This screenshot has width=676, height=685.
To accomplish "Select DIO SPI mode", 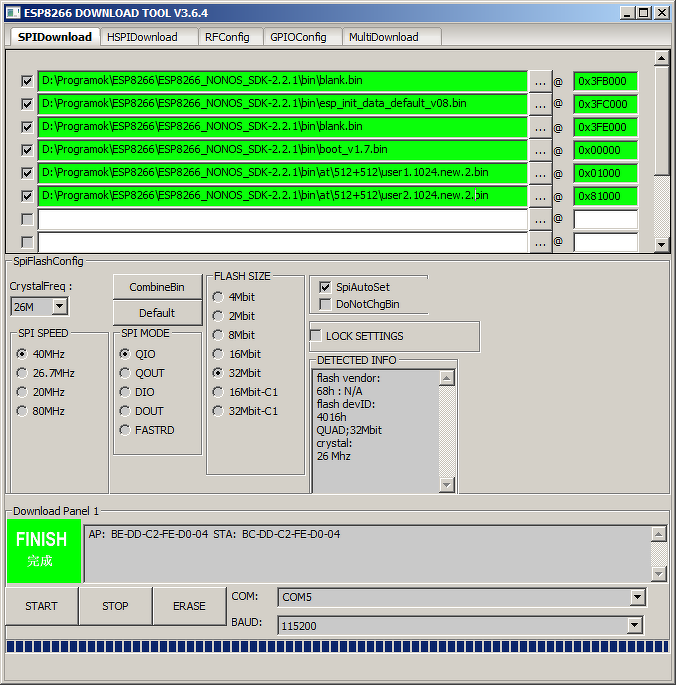I will tap(137, 392).
